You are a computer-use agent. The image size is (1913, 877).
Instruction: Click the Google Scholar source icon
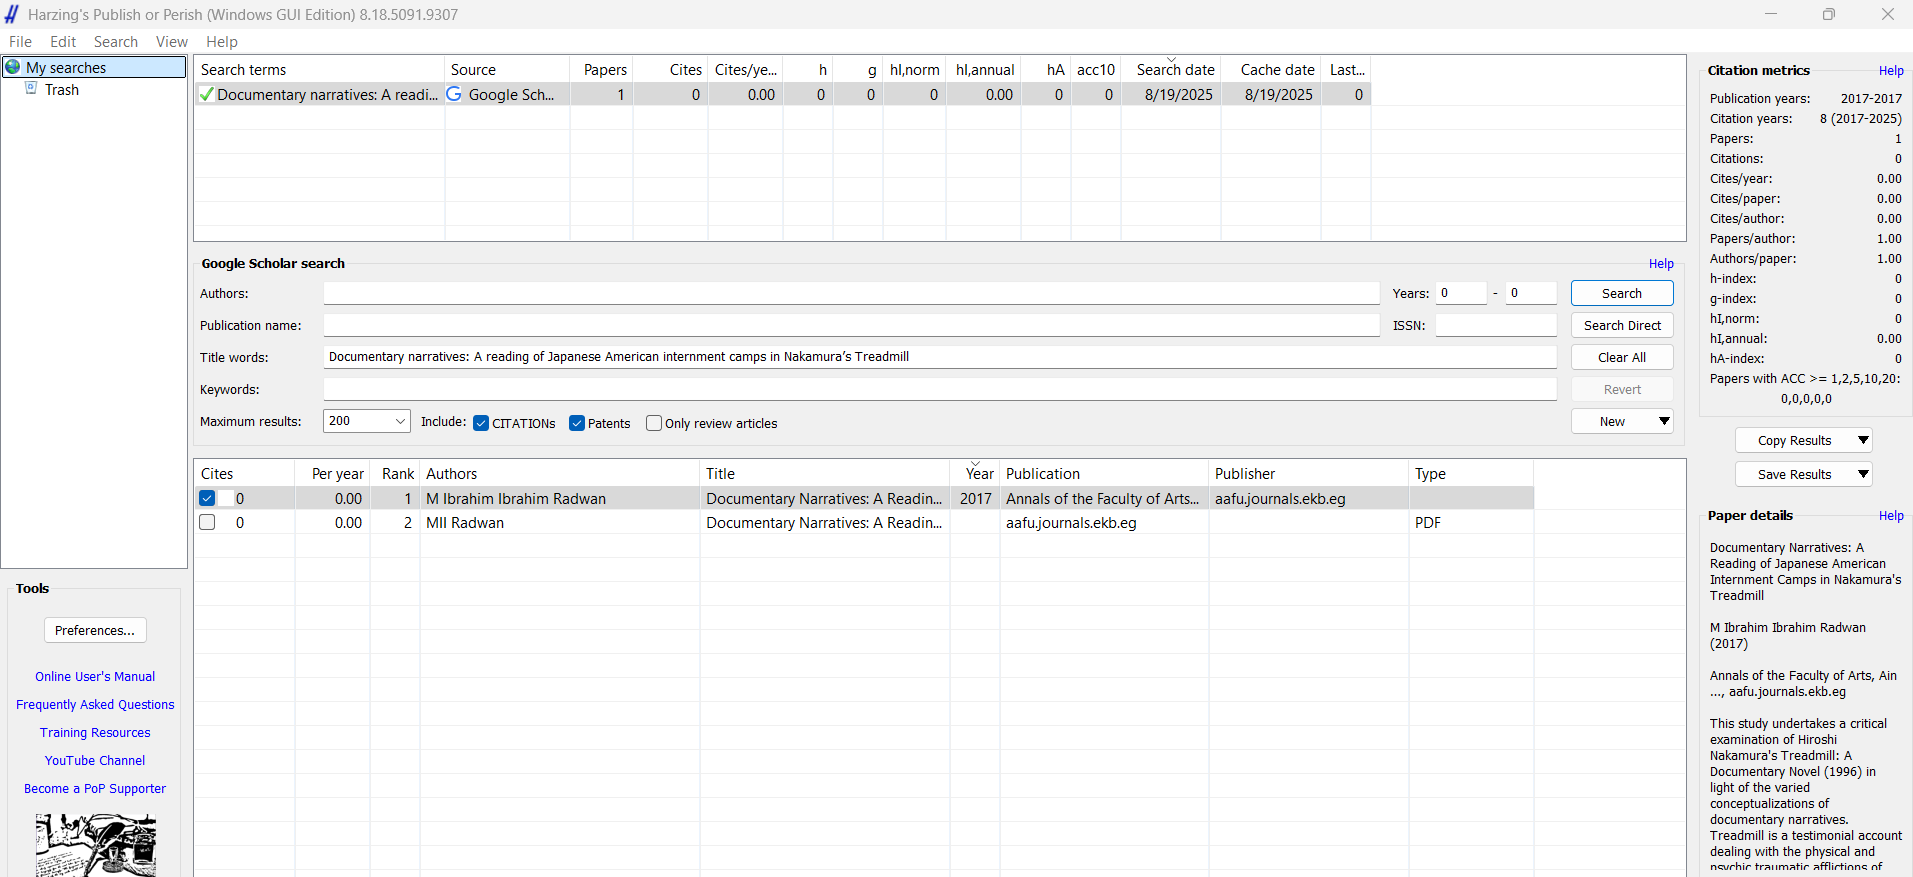coord(454,94)
